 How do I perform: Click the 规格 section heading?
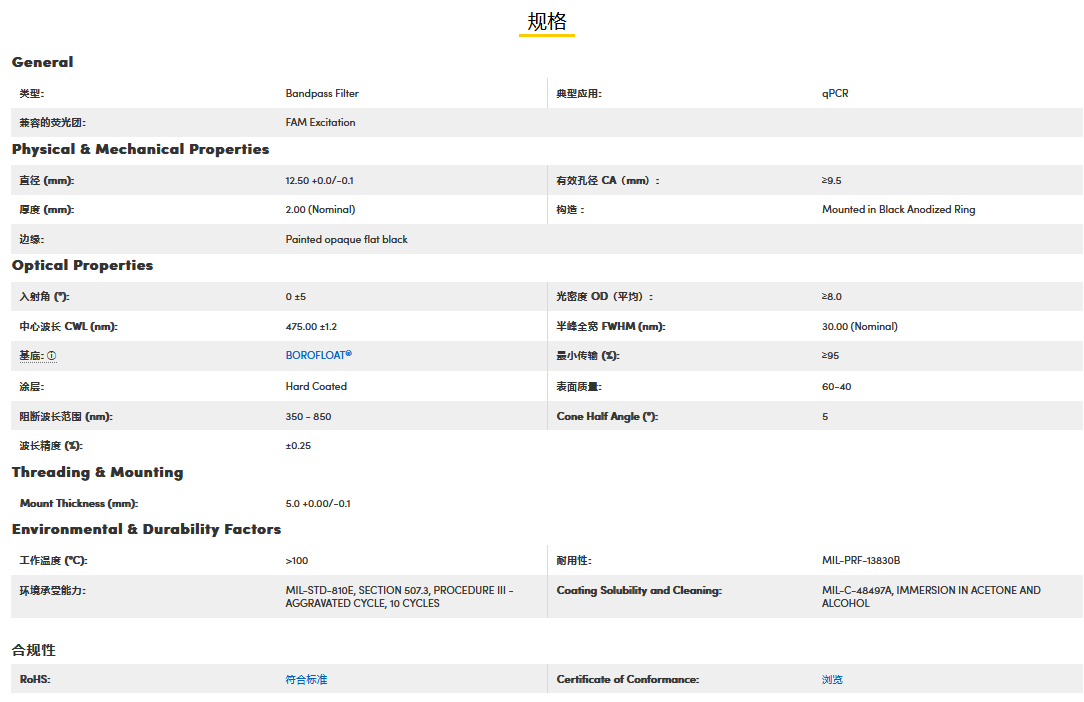point(547,22)
